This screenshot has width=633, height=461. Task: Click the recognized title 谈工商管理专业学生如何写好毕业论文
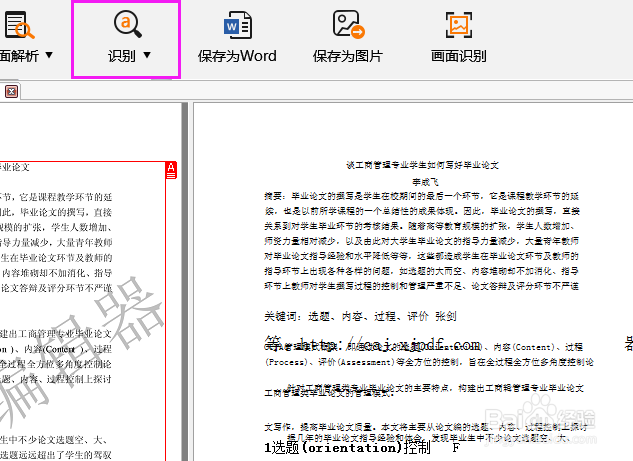pos(422,165)
